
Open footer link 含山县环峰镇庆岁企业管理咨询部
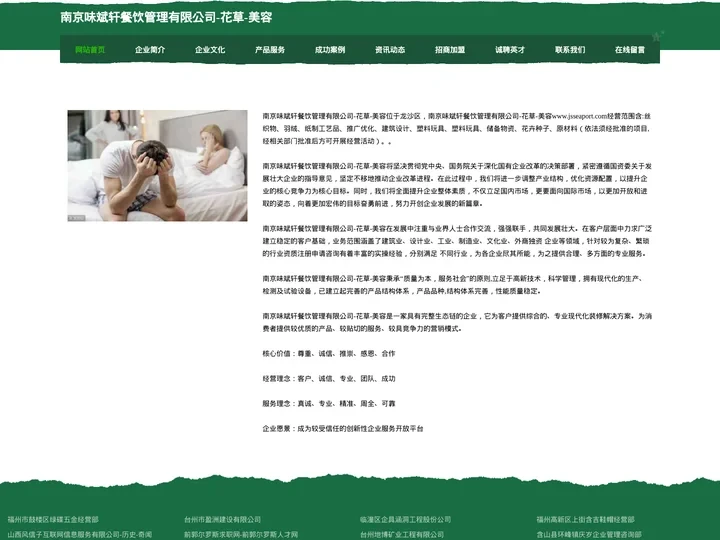pyautogui.click(x=589, y=534)
